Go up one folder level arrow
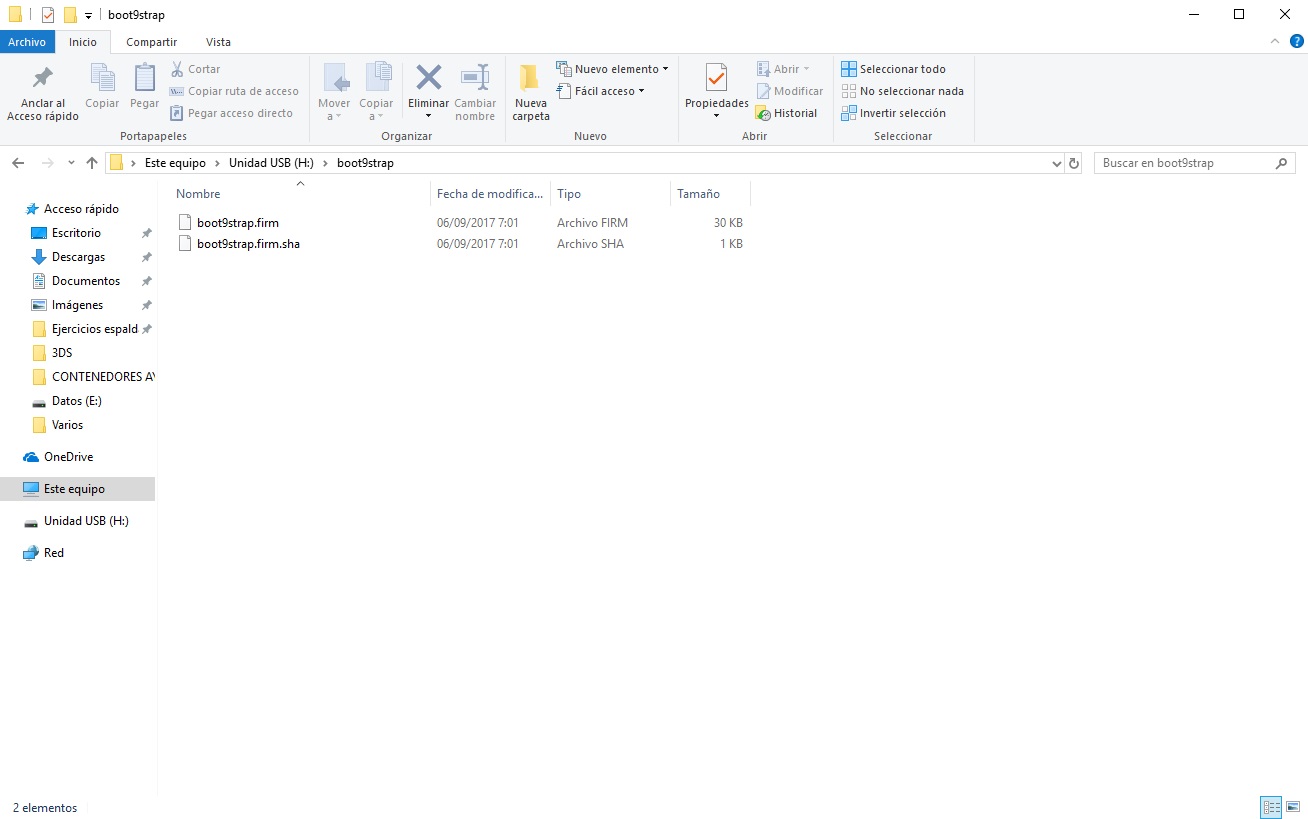1308x819 pixels. coord(92,163)
